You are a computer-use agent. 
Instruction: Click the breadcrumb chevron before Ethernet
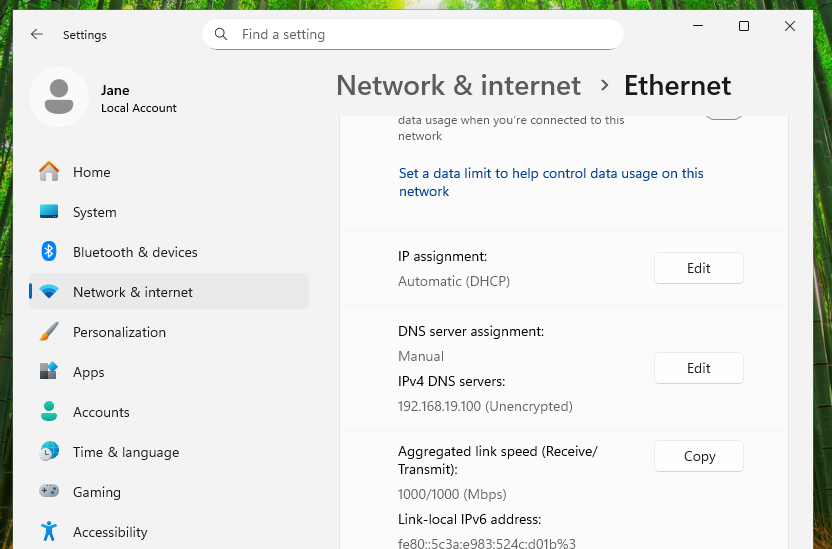click(604, 86)
